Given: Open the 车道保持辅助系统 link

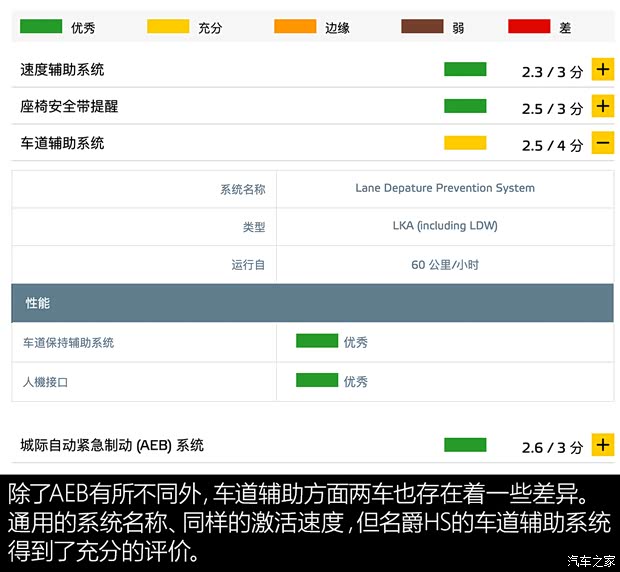Looking at the screenshot, I should click(x=68, y=342).
